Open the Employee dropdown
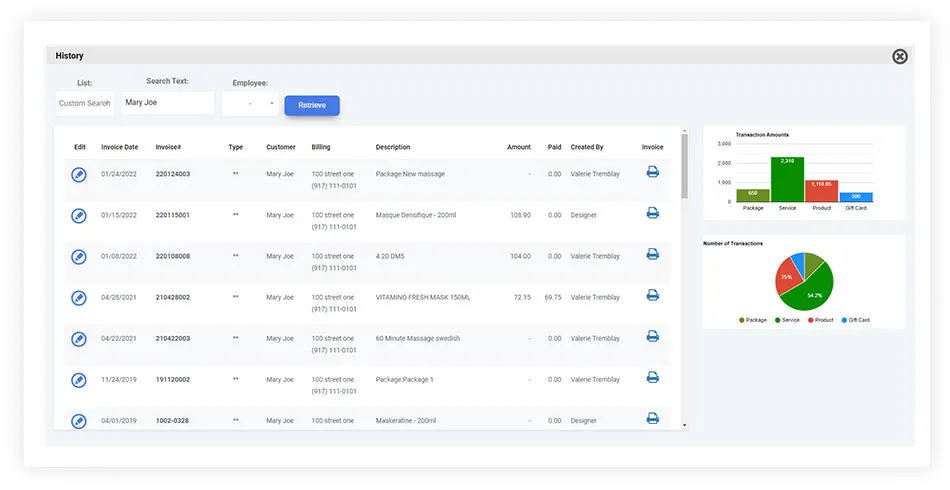The width and height of the screenshot is (950, 490). click(250, 104)
